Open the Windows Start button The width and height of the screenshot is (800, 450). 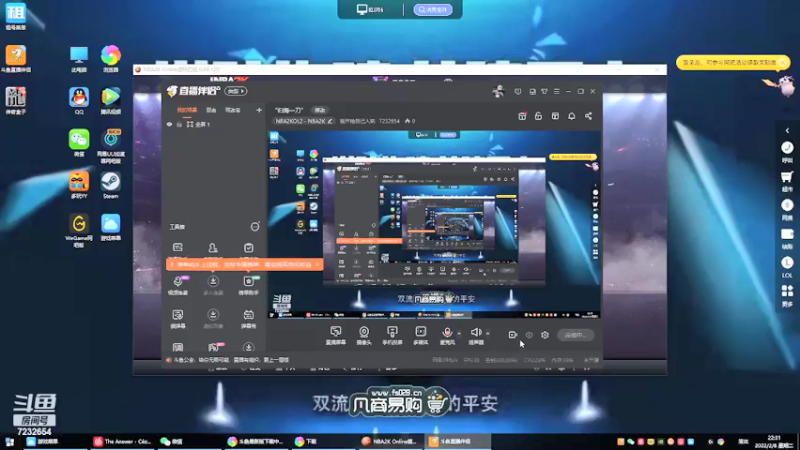[x=10, y=442]
